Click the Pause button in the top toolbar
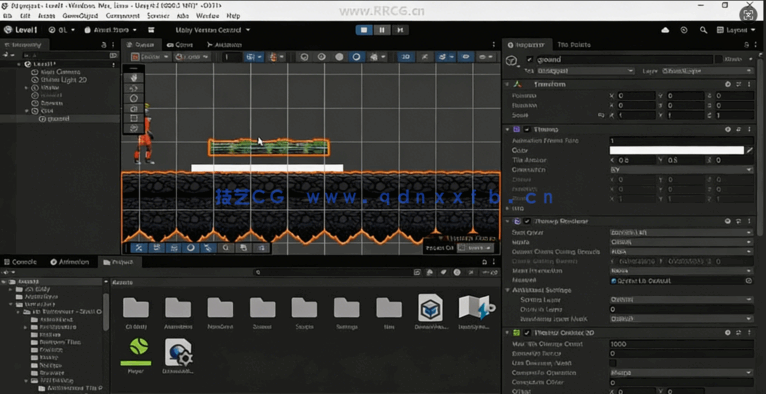766x394 pixels. pyautogui.click(x=382, y=30)
